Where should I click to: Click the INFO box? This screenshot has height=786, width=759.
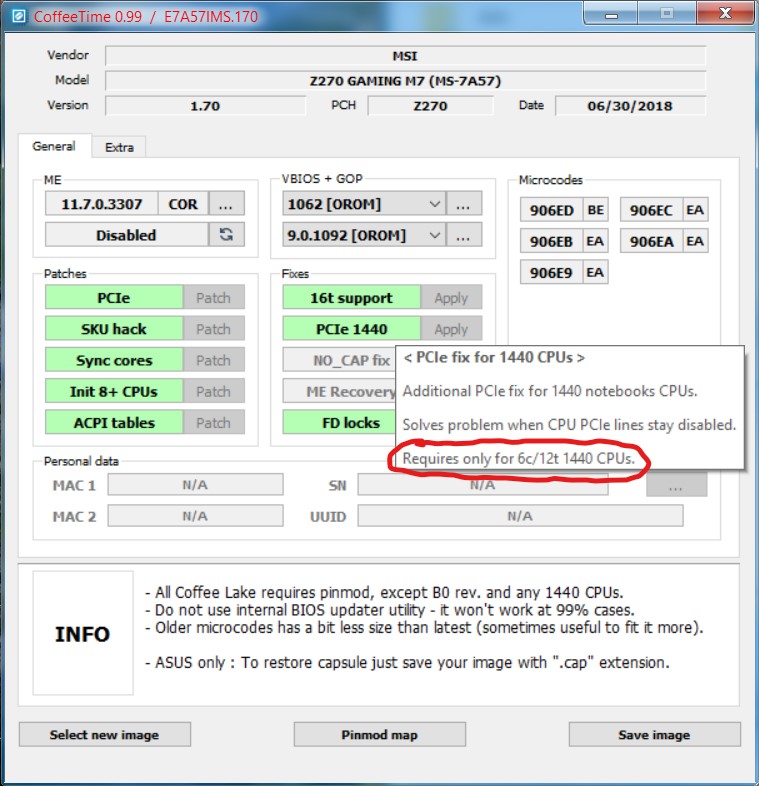[83, 633]
